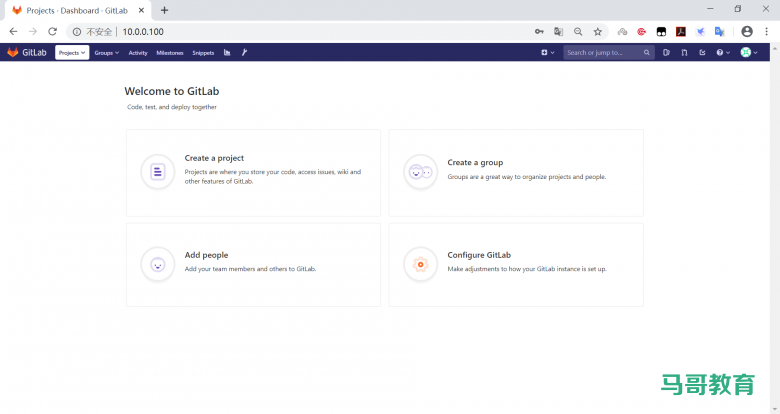Go forward in the browser

click(x=33, y=31)
